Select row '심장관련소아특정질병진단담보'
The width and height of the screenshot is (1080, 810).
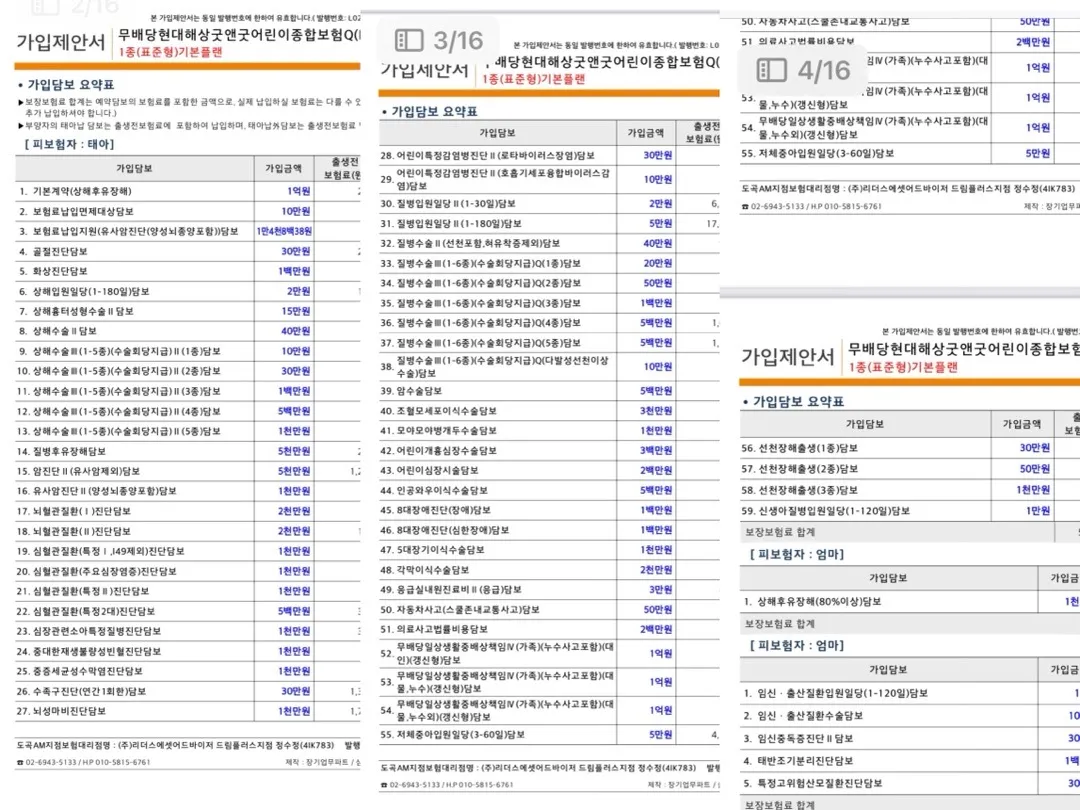point(187,631)
